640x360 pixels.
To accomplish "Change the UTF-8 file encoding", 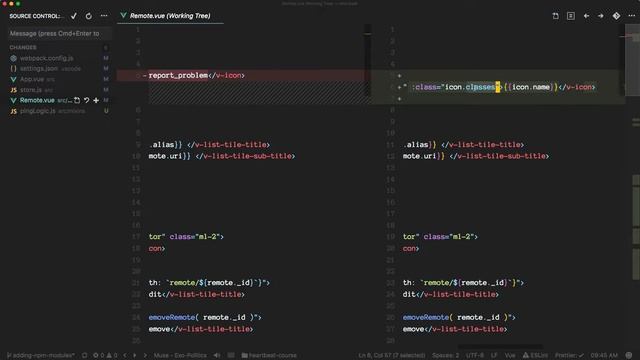I will coord(475,356).
